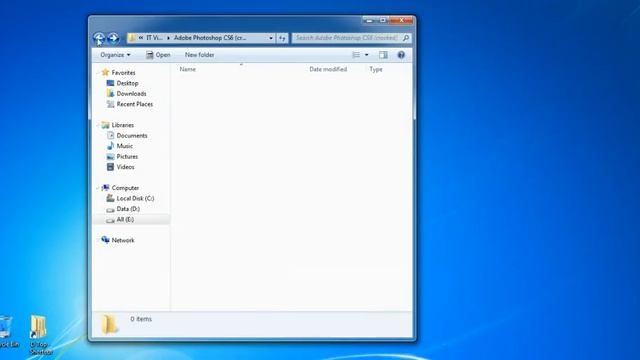Collapse the Libraries group arrow
640x360 pixels.
tap(98, 125)
